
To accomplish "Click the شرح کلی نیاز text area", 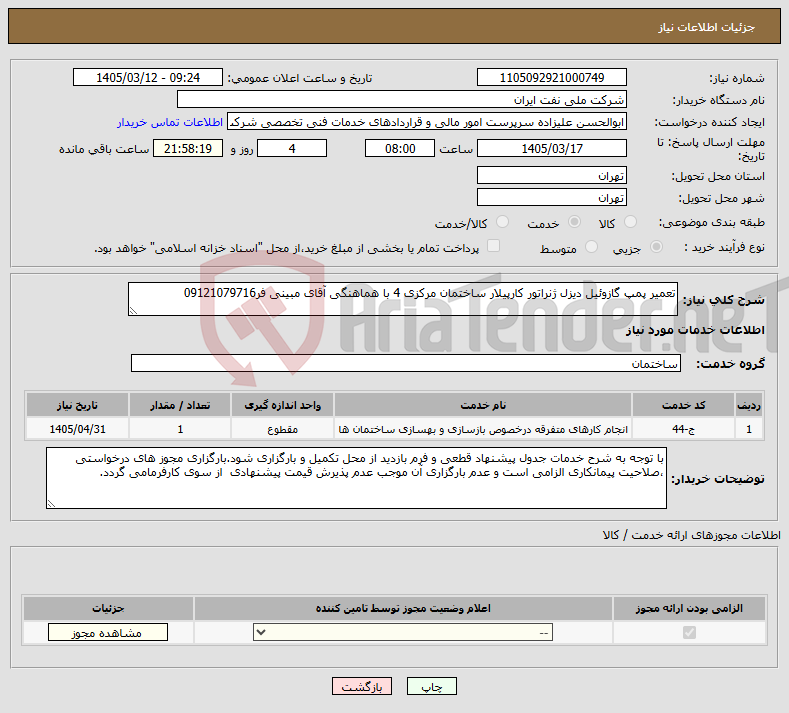I will point(403,299).
